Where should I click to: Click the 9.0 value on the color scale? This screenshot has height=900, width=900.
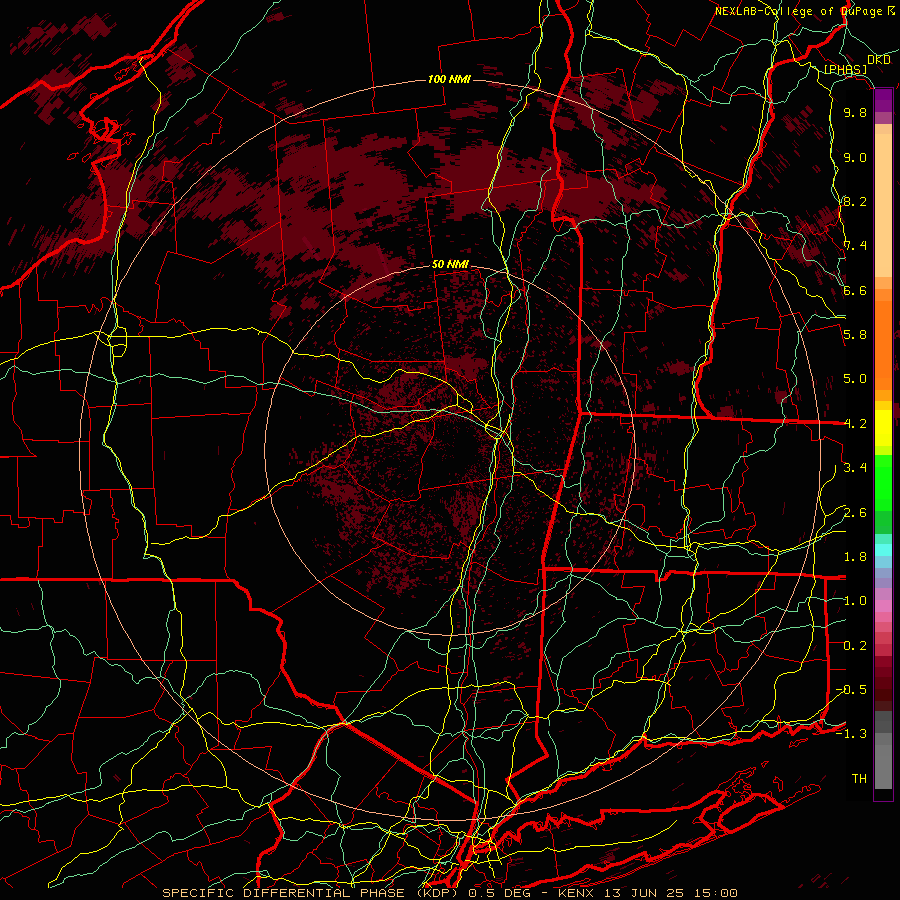click(855, 157)
